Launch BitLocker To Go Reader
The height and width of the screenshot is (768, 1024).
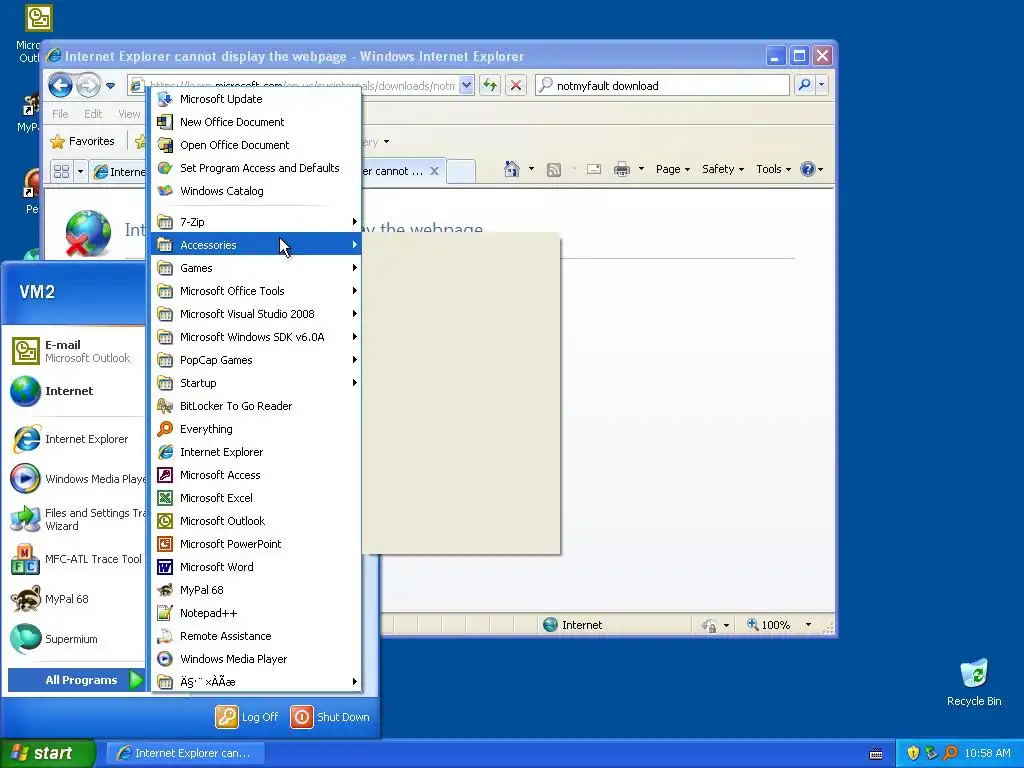(x=256, y=406)
